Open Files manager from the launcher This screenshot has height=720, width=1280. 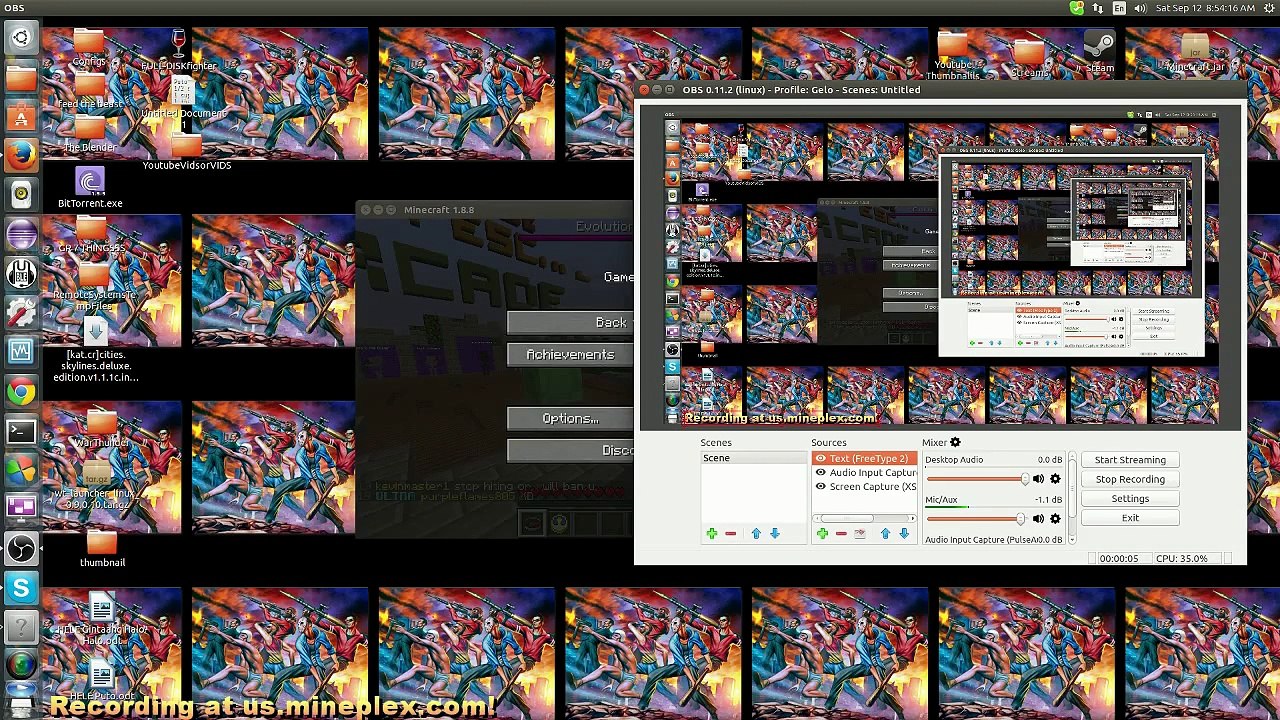pos(21,77)
